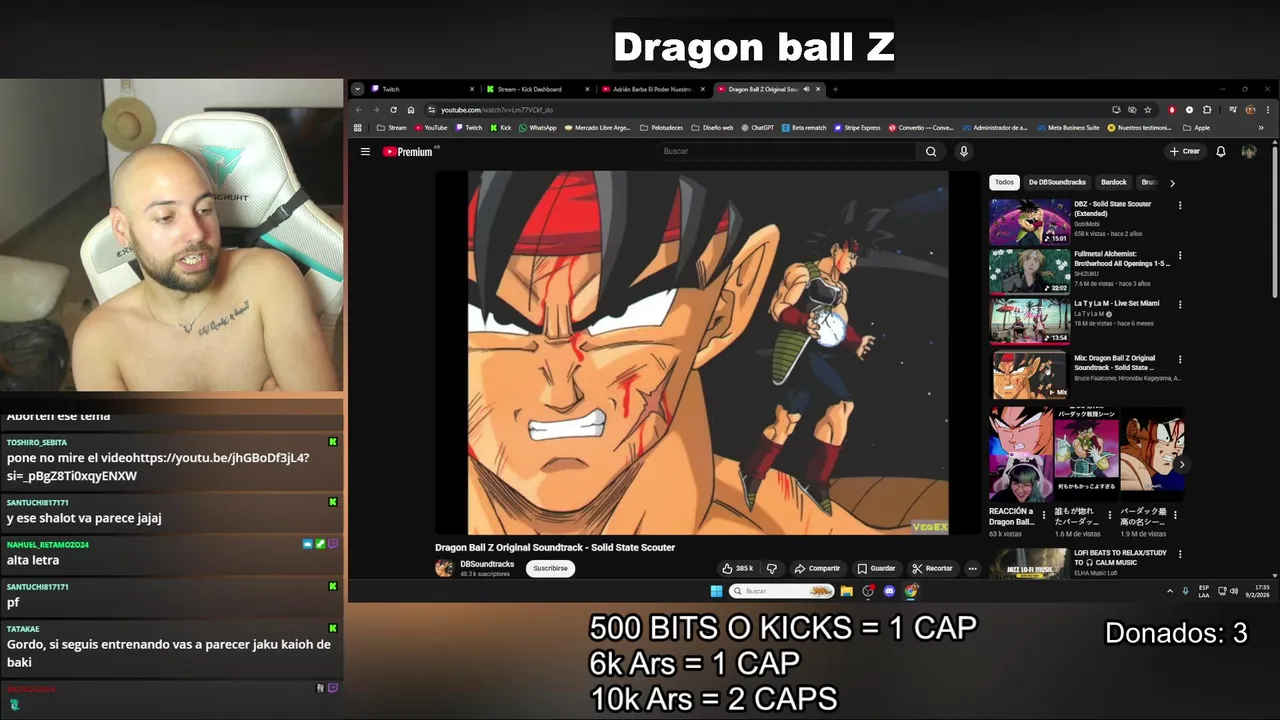Viewport: 1280px width, 720px height.
Task: Click the Suscribirse button
Action: tap(550, 568)
